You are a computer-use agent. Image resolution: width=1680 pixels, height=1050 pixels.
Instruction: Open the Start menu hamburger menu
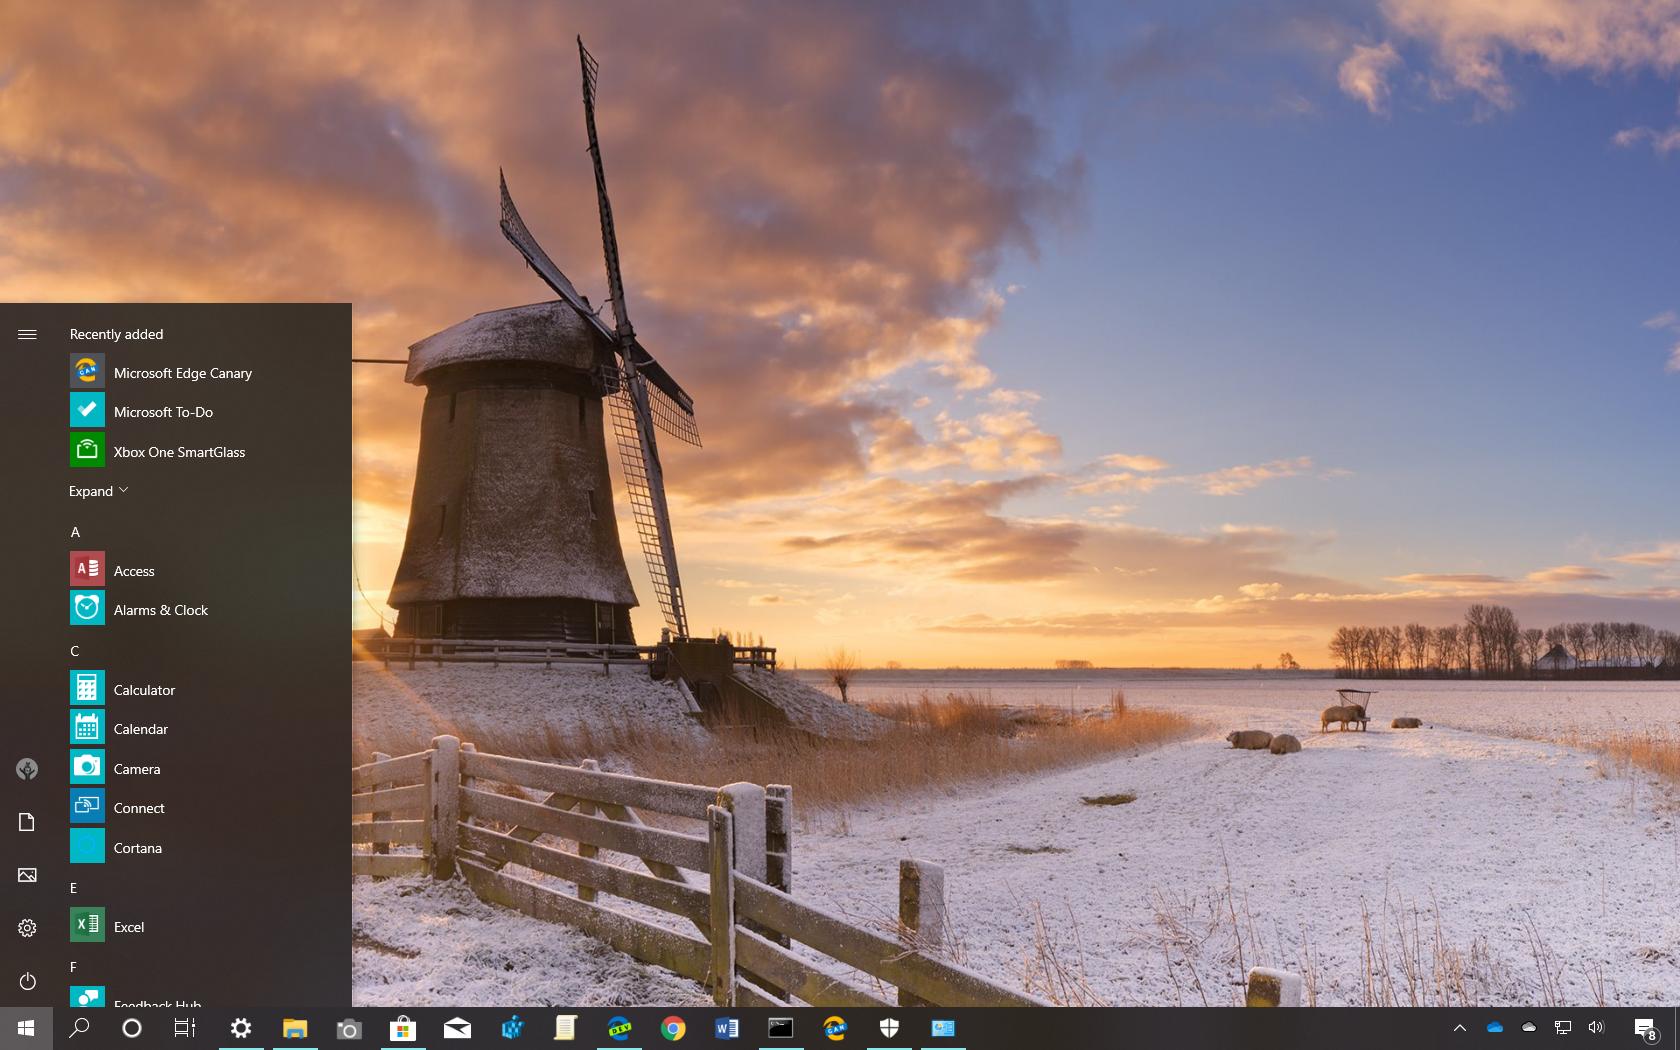tap(27, 334)
